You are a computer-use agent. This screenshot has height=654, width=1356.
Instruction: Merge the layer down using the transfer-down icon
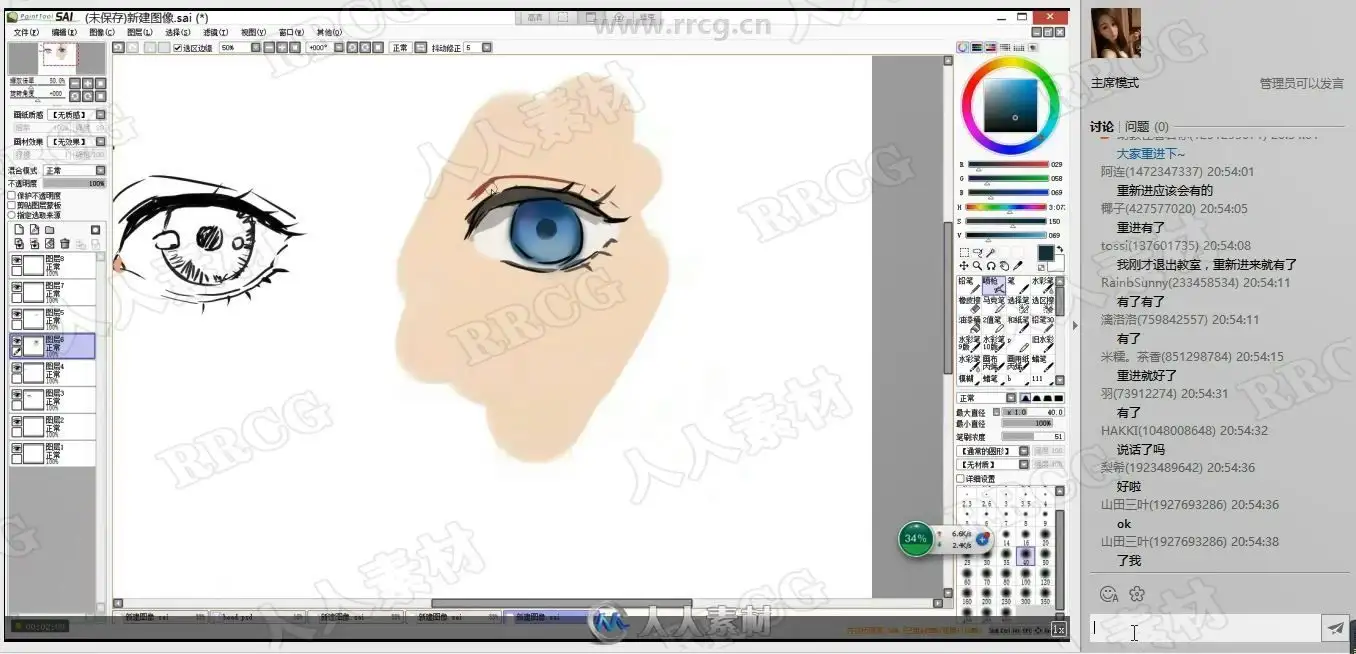point(19,243)
